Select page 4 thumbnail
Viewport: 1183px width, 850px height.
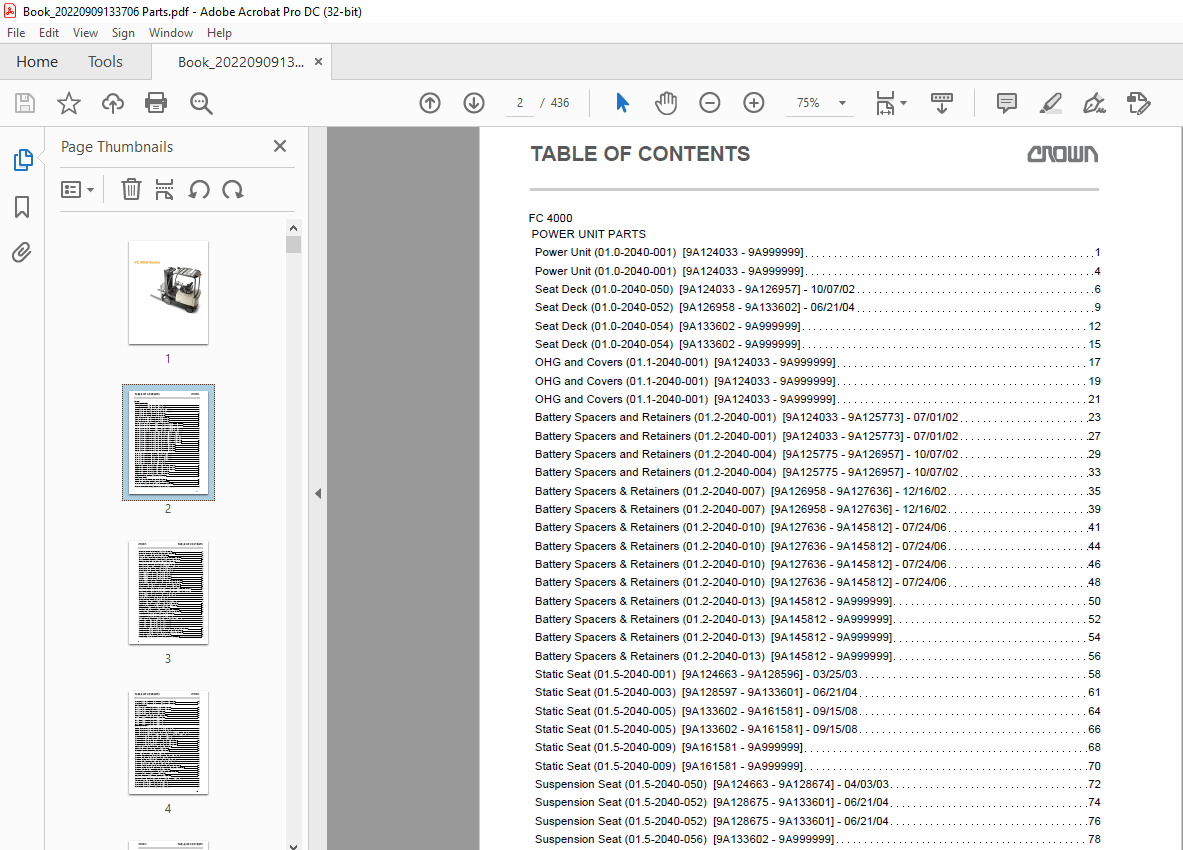point(168,743)
